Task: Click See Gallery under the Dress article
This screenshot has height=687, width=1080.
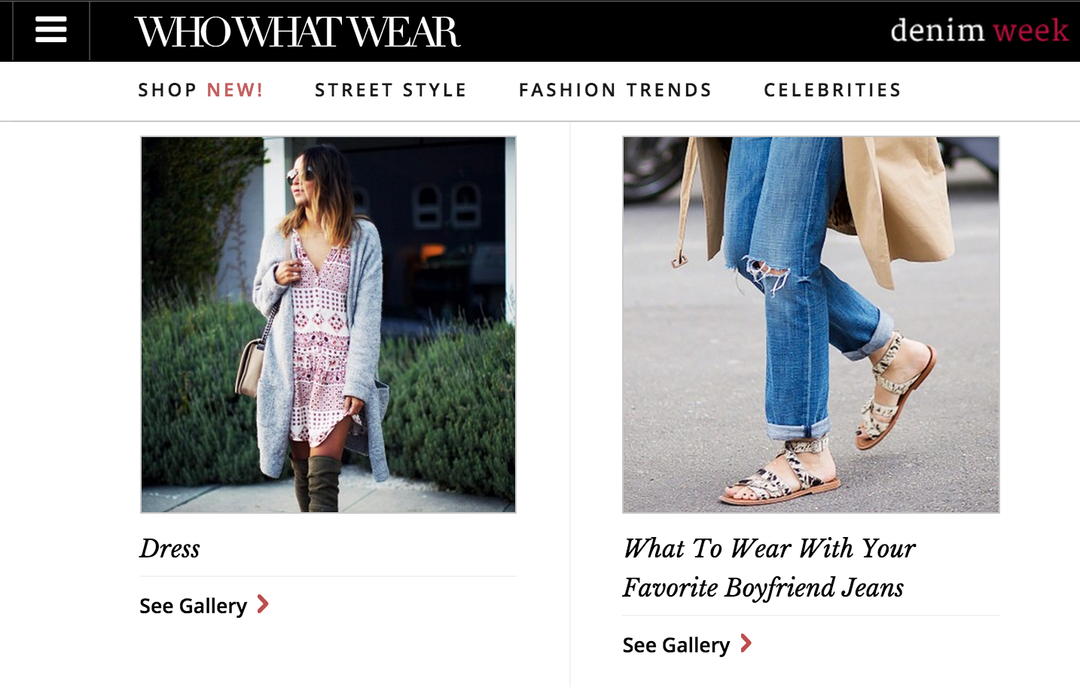Action: (193, 606)
